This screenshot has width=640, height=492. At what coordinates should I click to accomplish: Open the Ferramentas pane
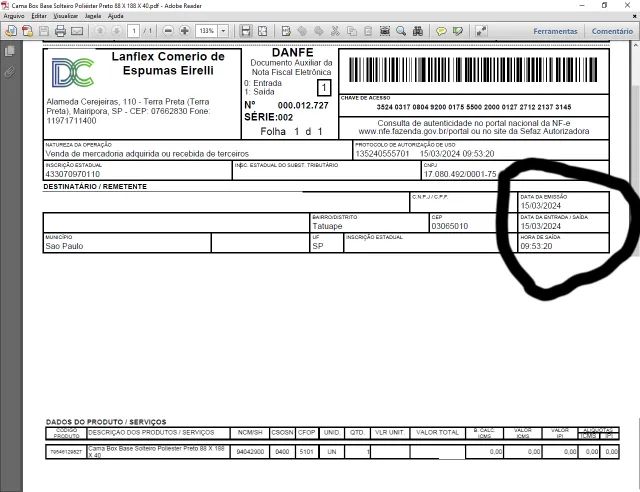pos(555,32)
